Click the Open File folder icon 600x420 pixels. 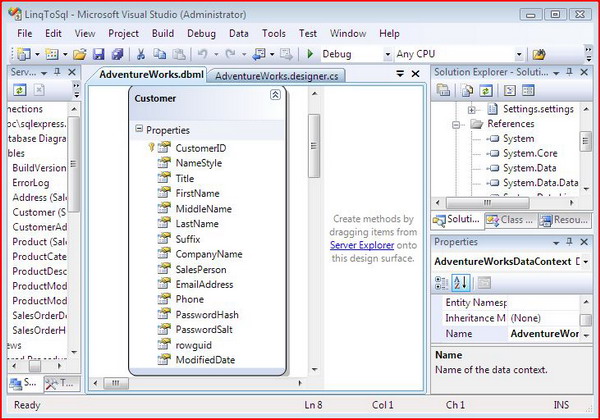(80, 54)
